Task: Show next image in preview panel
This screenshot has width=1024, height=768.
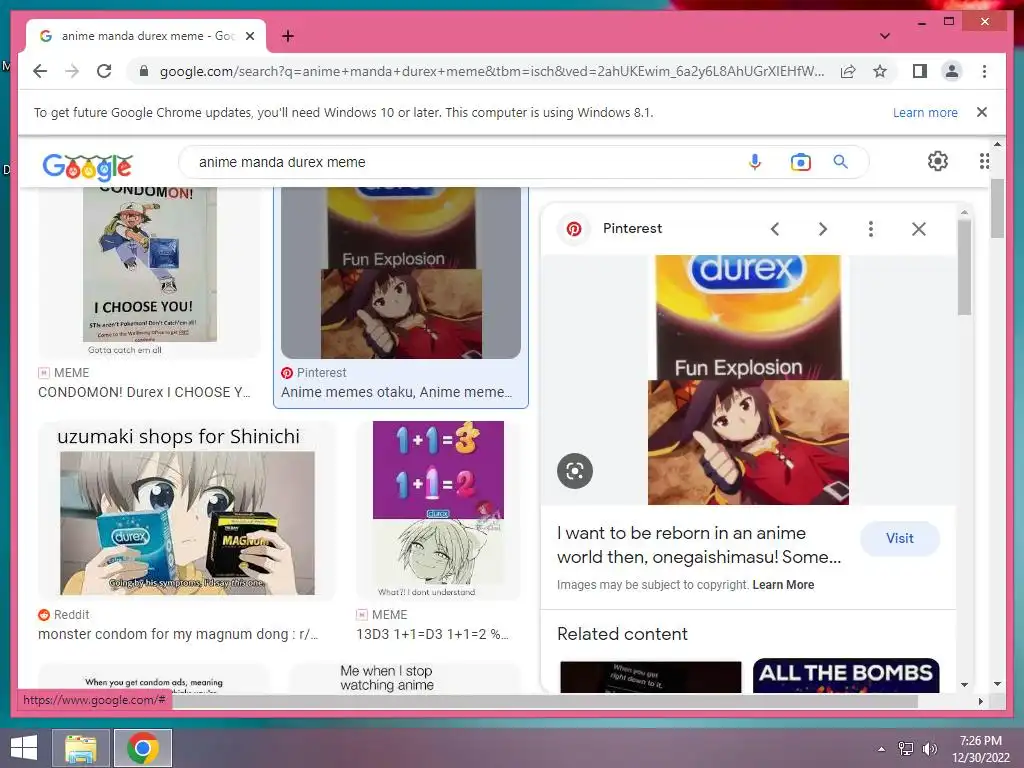Action: coord(822,229)
